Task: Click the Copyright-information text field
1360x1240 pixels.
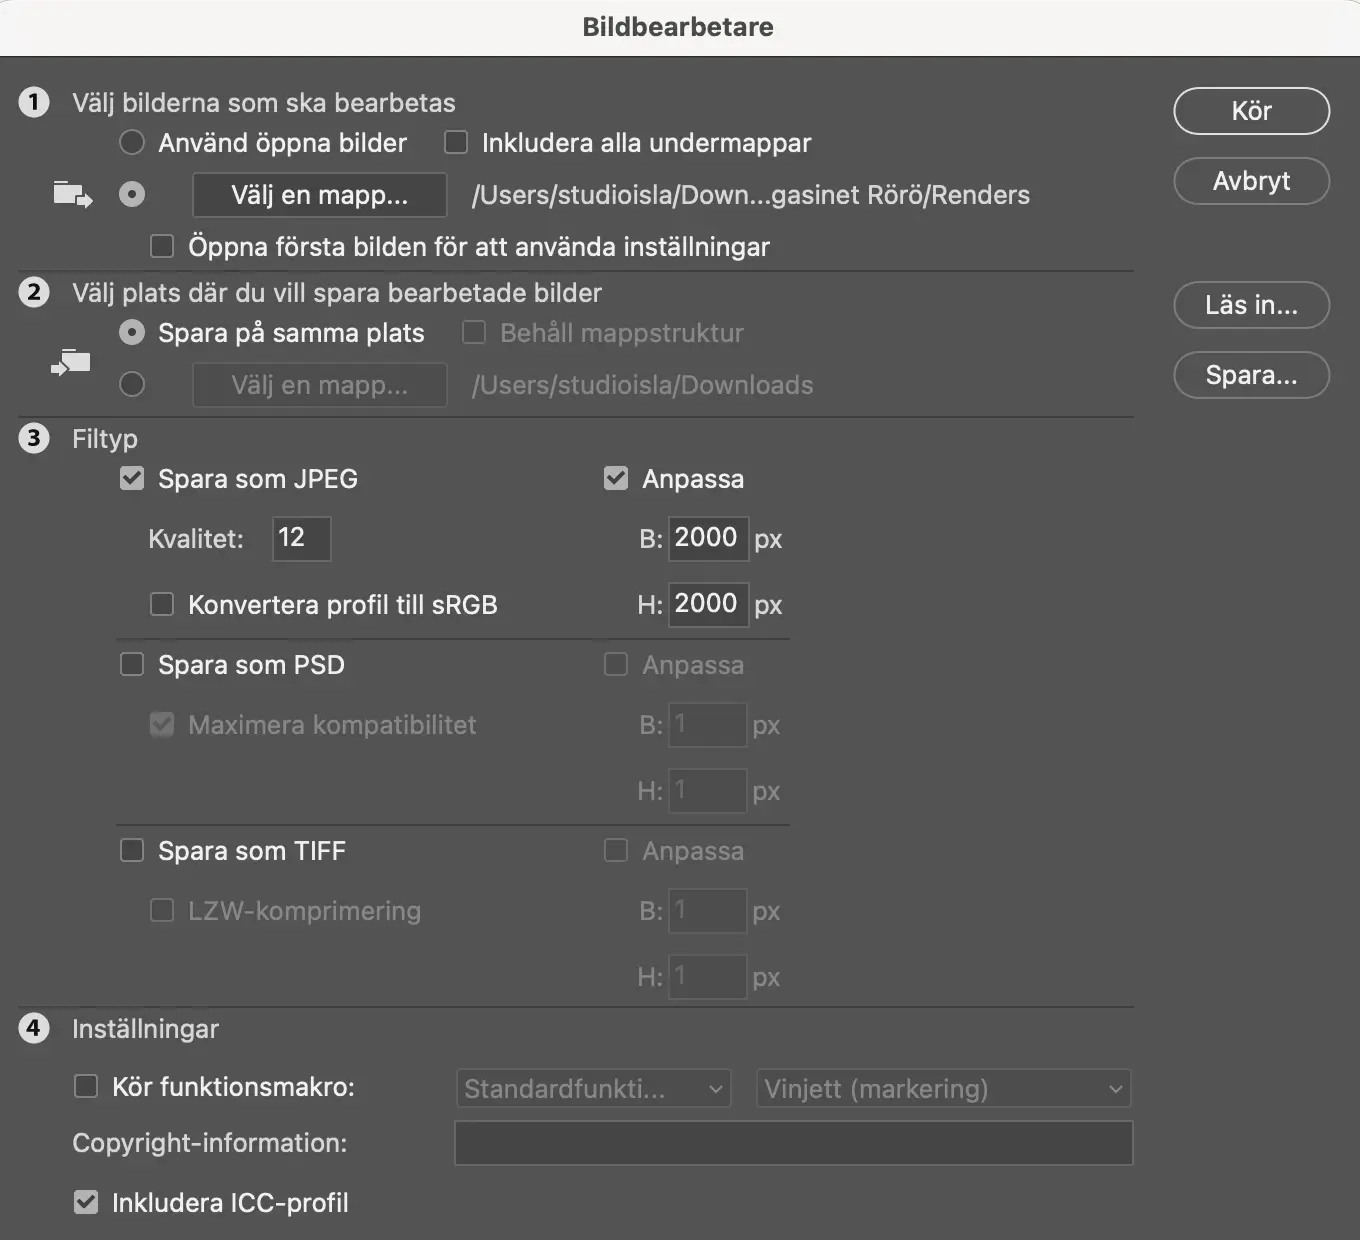Action: [793, 1143]
